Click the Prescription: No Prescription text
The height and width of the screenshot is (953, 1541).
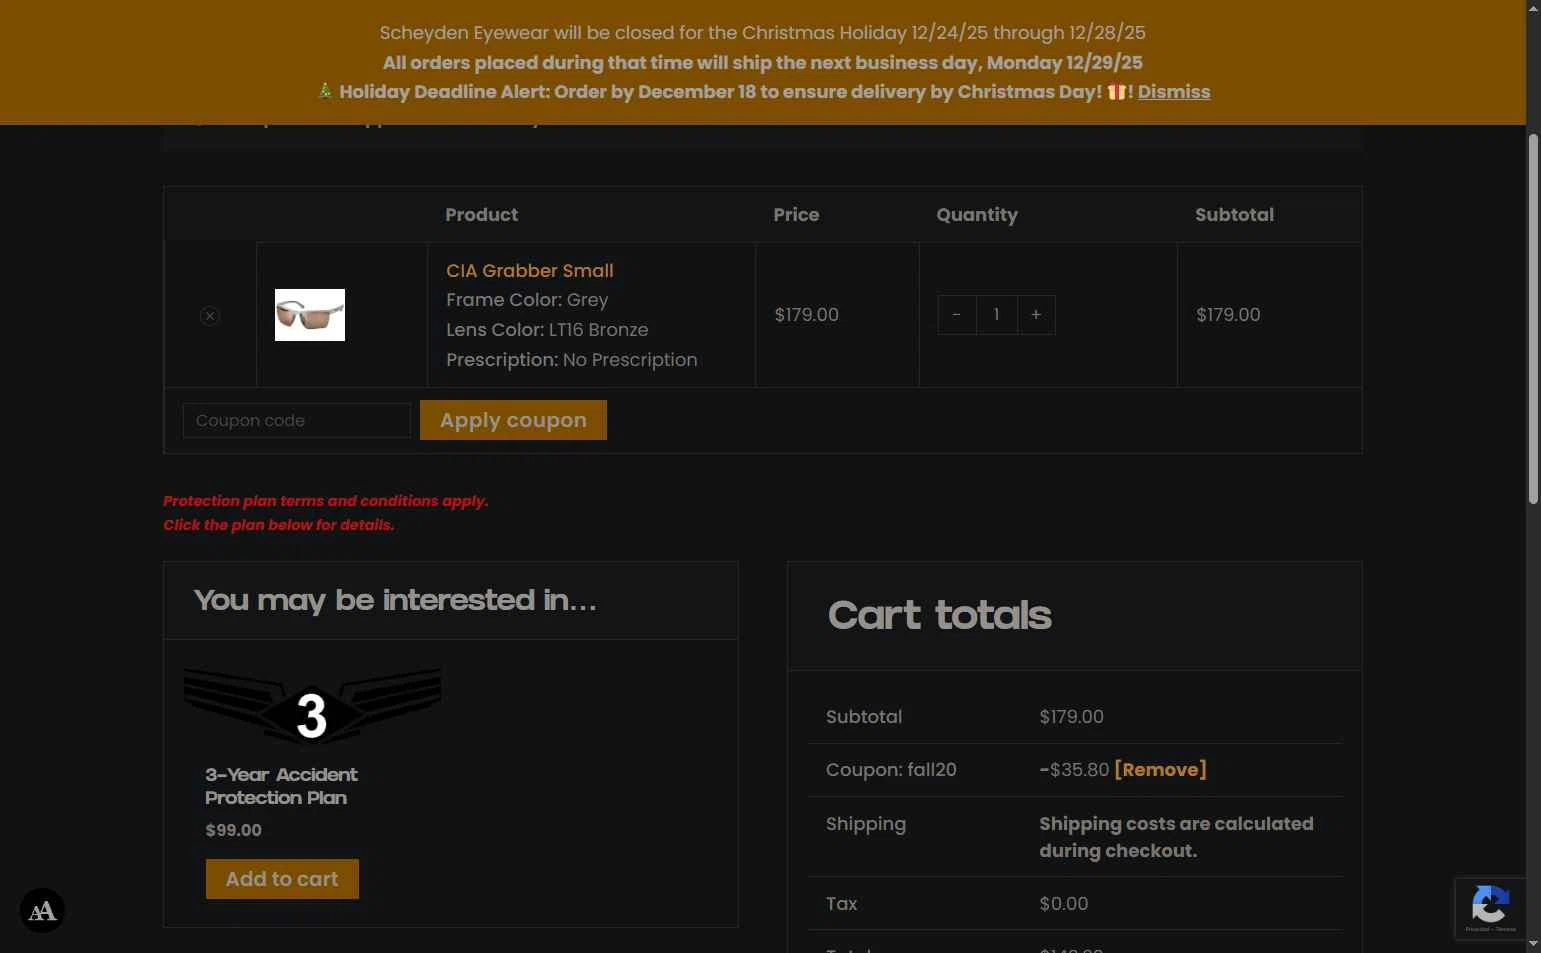click(572, 360)
